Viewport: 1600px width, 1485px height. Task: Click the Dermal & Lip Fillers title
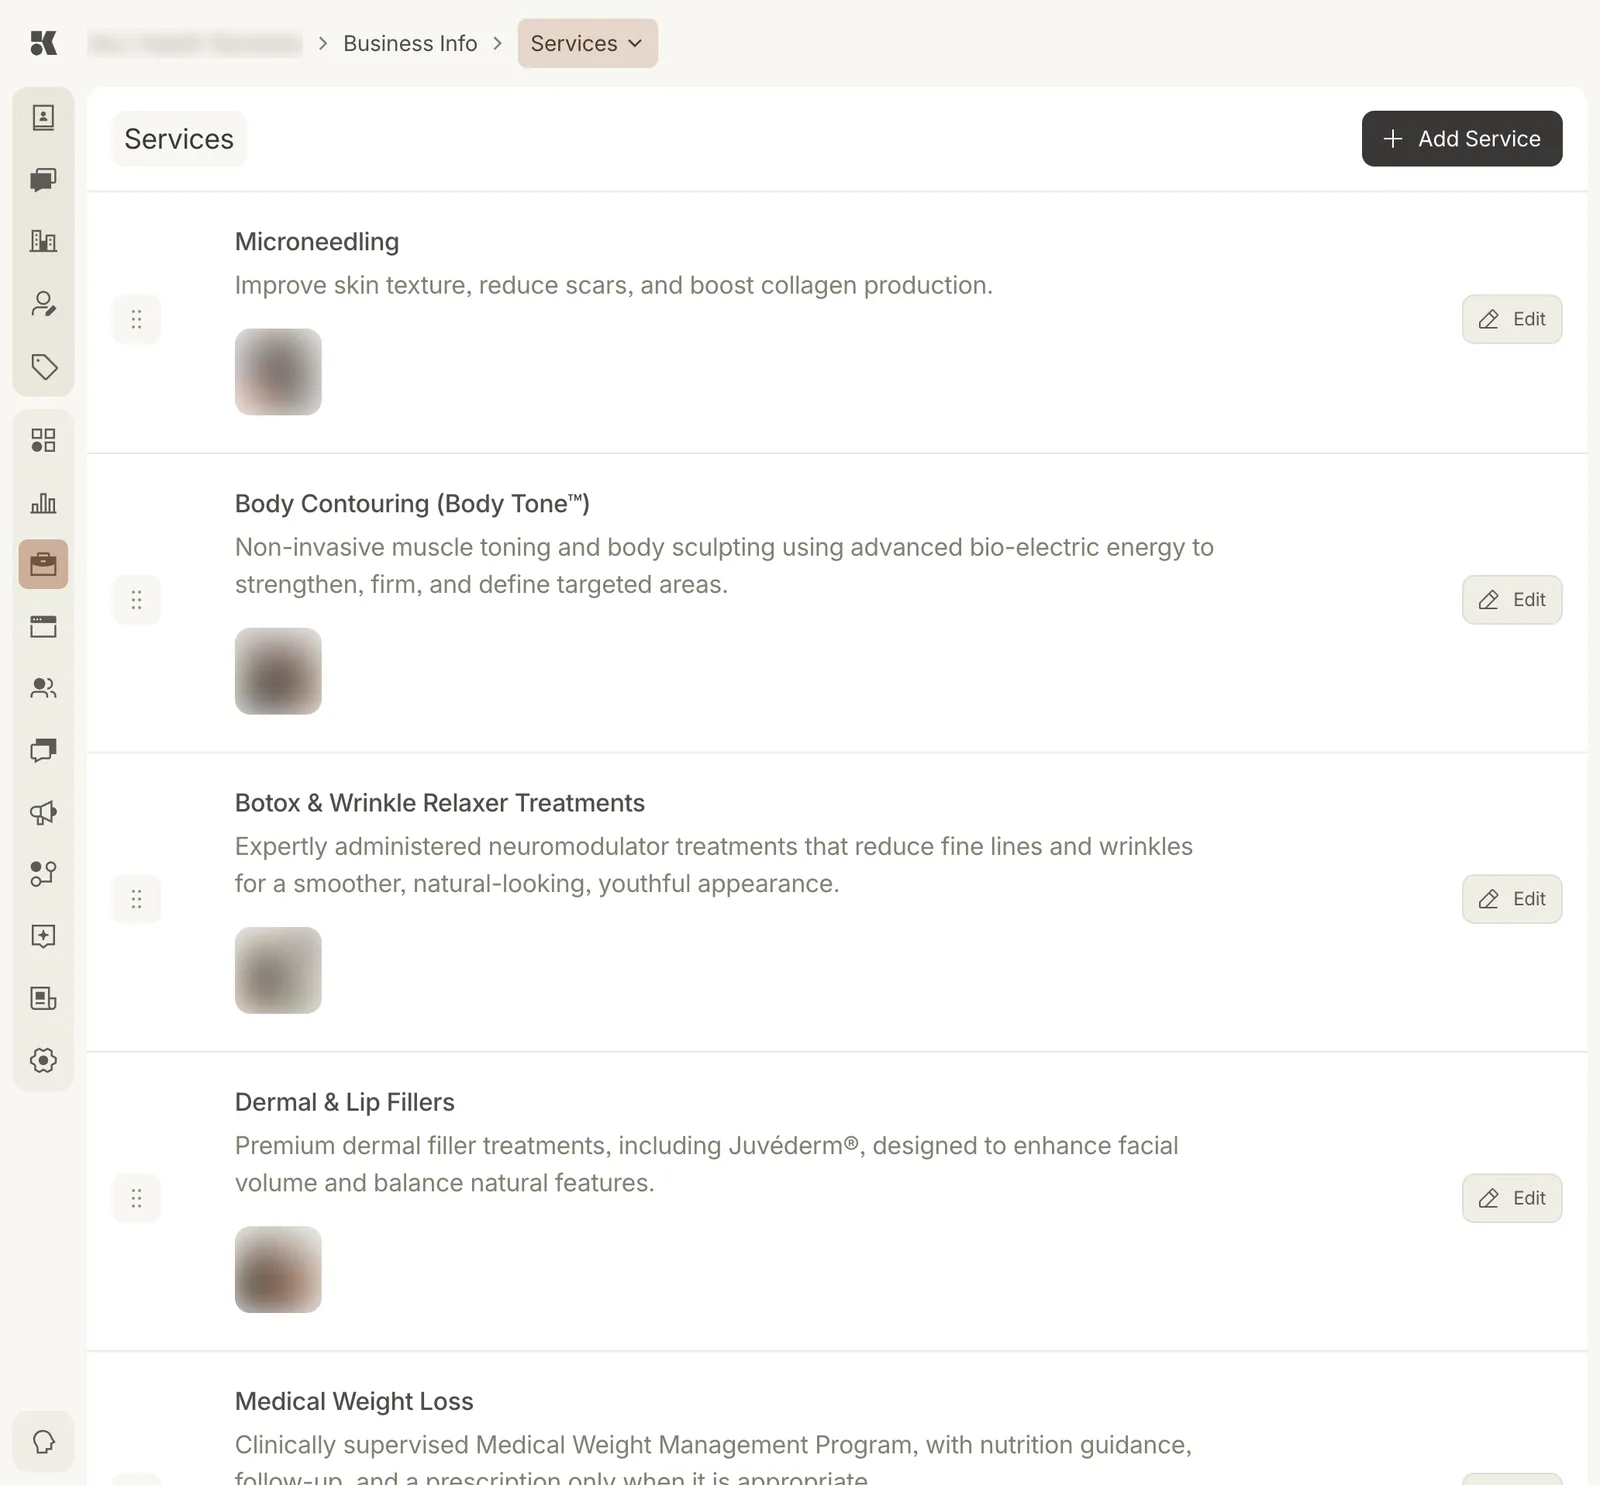click(x=345, y=1102)
